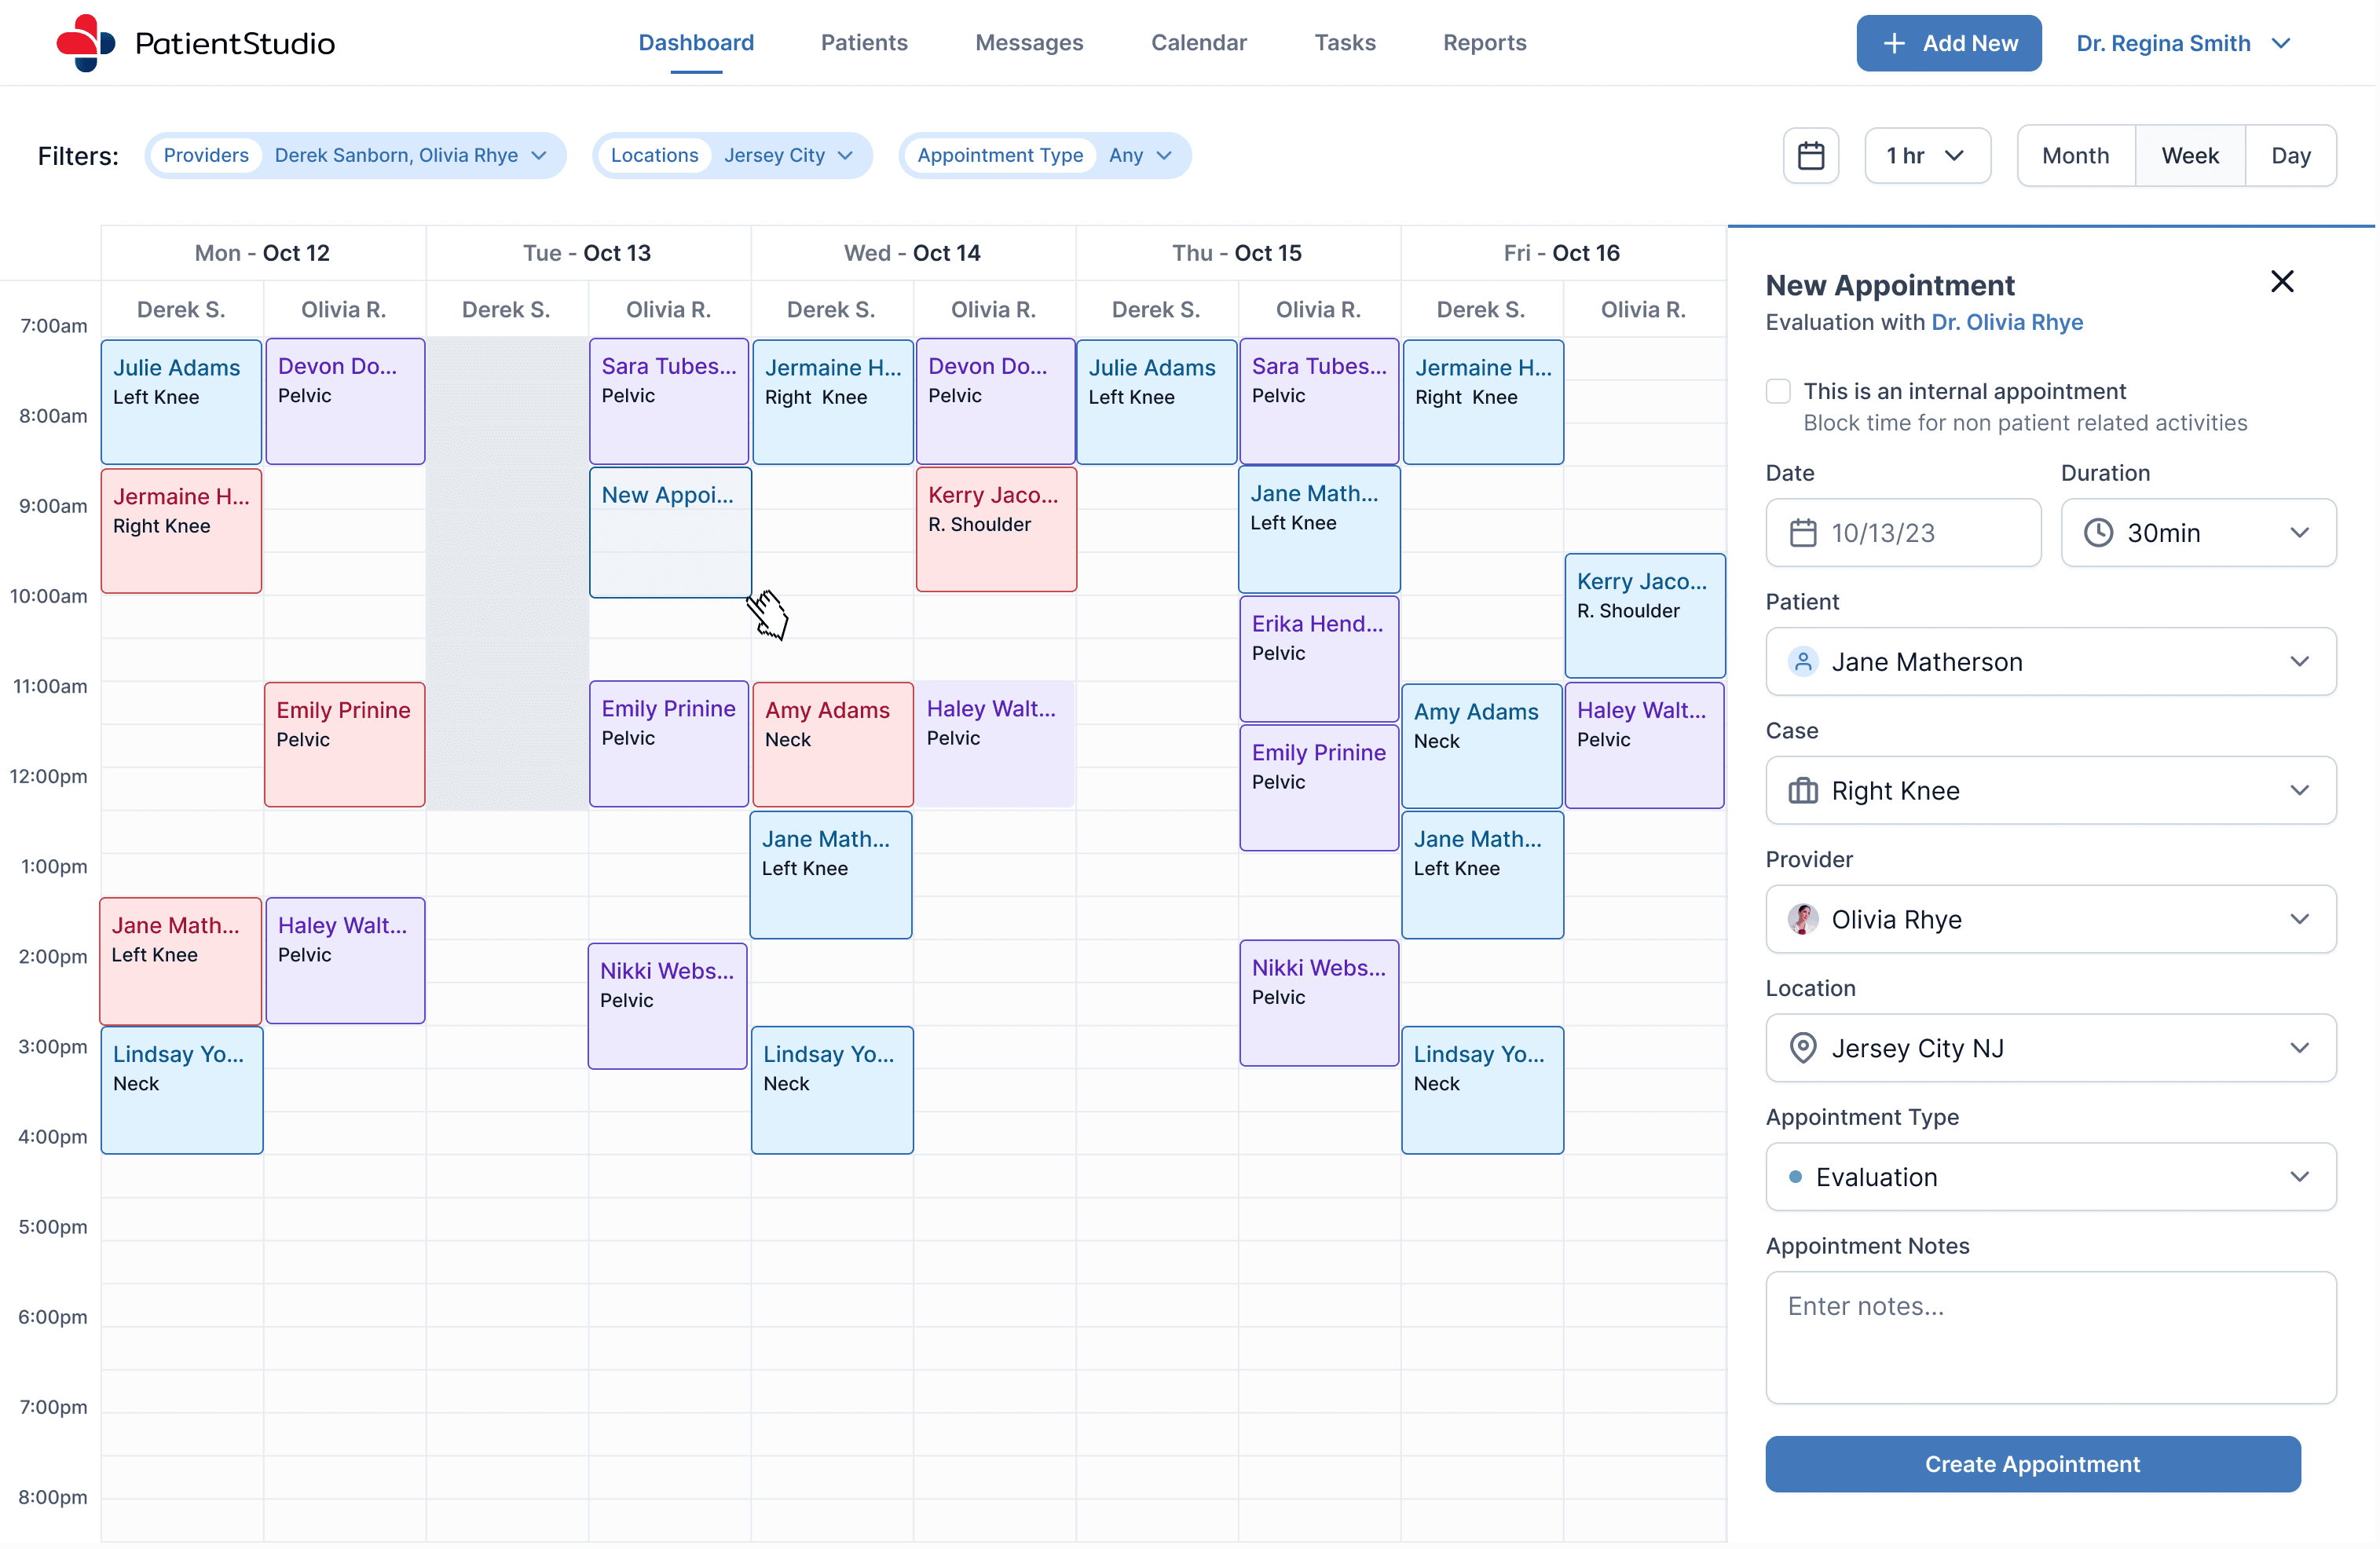The image size is (2380, 1549).
Task: Open Haley Walt... Pelvic Friday appointment
Action: pos(1644,745)
